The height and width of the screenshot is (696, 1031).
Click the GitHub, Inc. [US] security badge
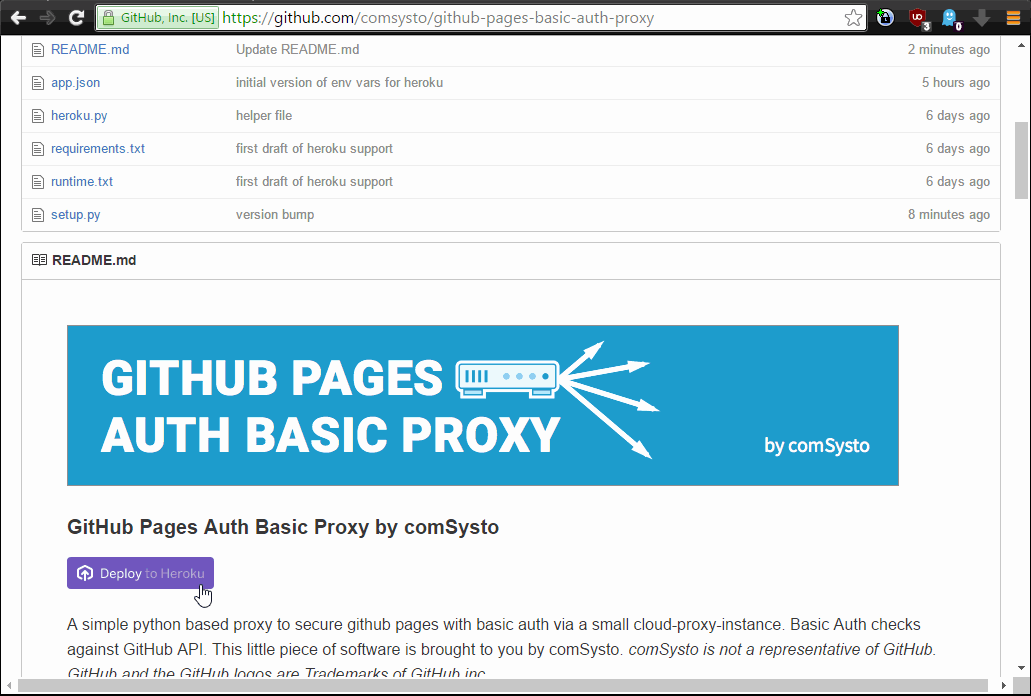[158, 18]
